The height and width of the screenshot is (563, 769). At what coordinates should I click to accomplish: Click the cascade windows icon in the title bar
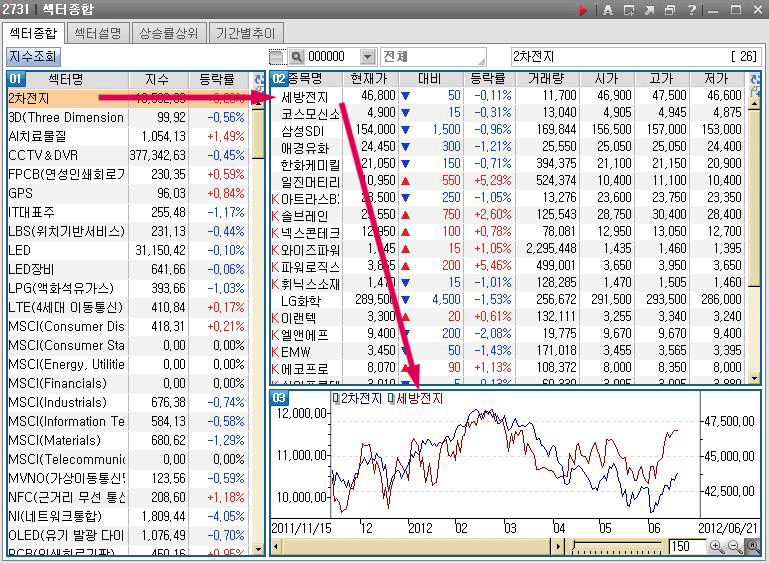coord(670,10)
